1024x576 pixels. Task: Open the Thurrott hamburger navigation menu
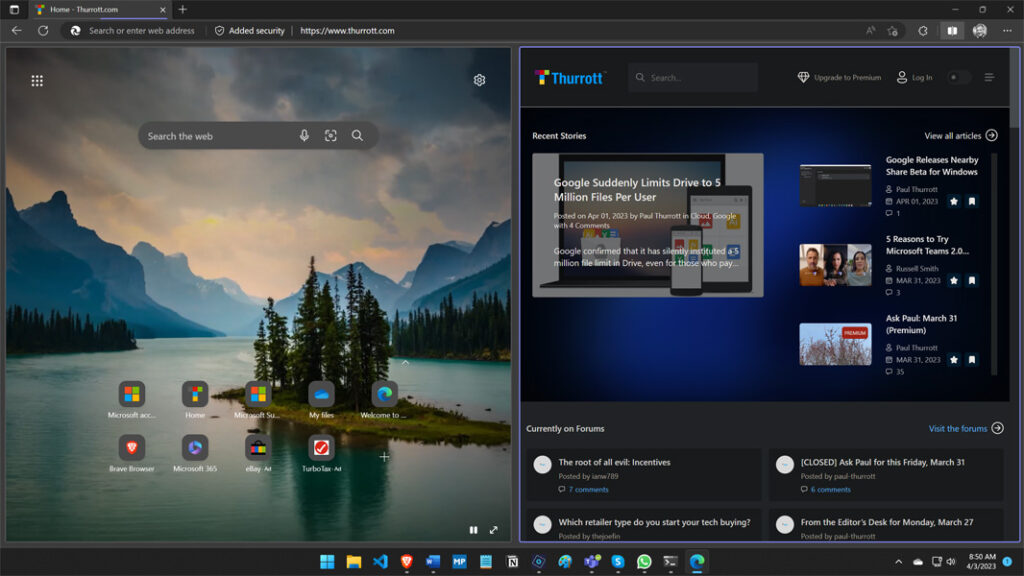(x=992, y=77)
